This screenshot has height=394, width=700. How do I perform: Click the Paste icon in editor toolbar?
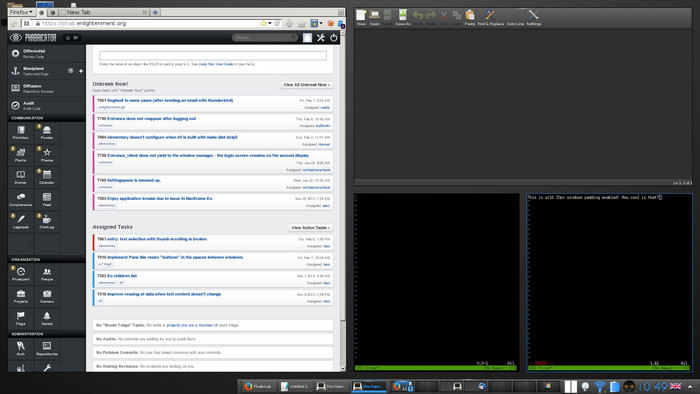pyautogui.click(x=470, y=17)
